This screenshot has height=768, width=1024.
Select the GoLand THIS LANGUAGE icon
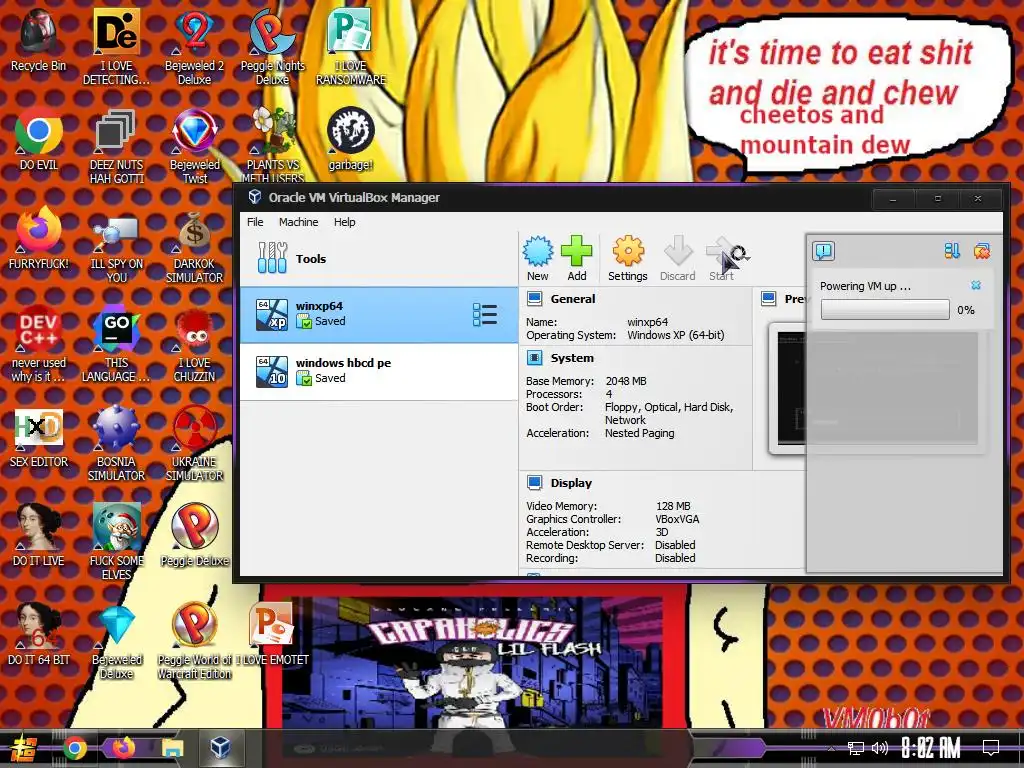pyautogui.click(x=116, y=344)
